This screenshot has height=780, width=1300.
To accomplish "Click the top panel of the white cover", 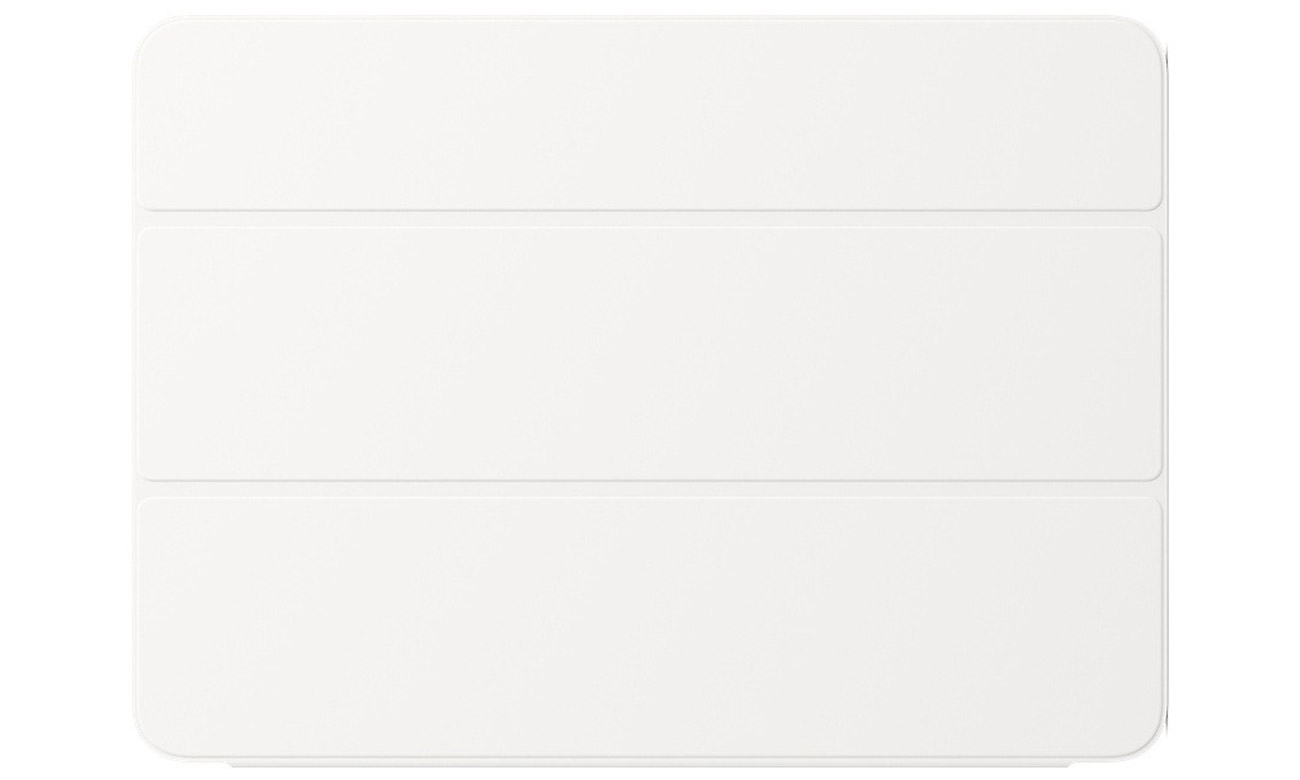I will pos(649,113).
